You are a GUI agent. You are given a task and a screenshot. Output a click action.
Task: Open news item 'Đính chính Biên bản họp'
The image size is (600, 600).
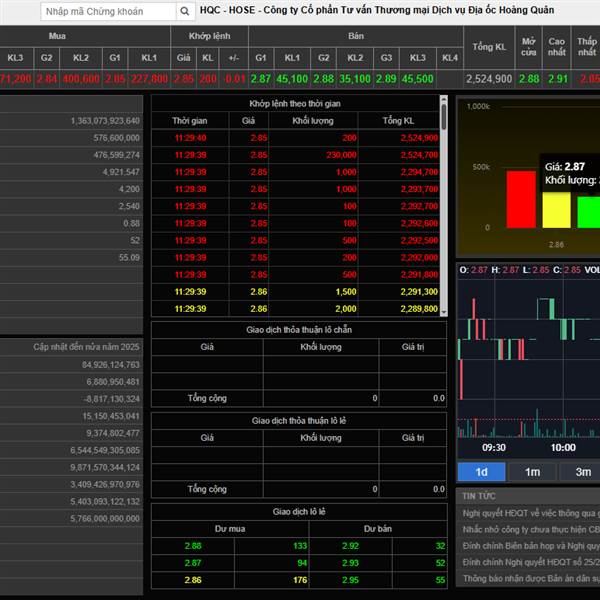(530, 546)
